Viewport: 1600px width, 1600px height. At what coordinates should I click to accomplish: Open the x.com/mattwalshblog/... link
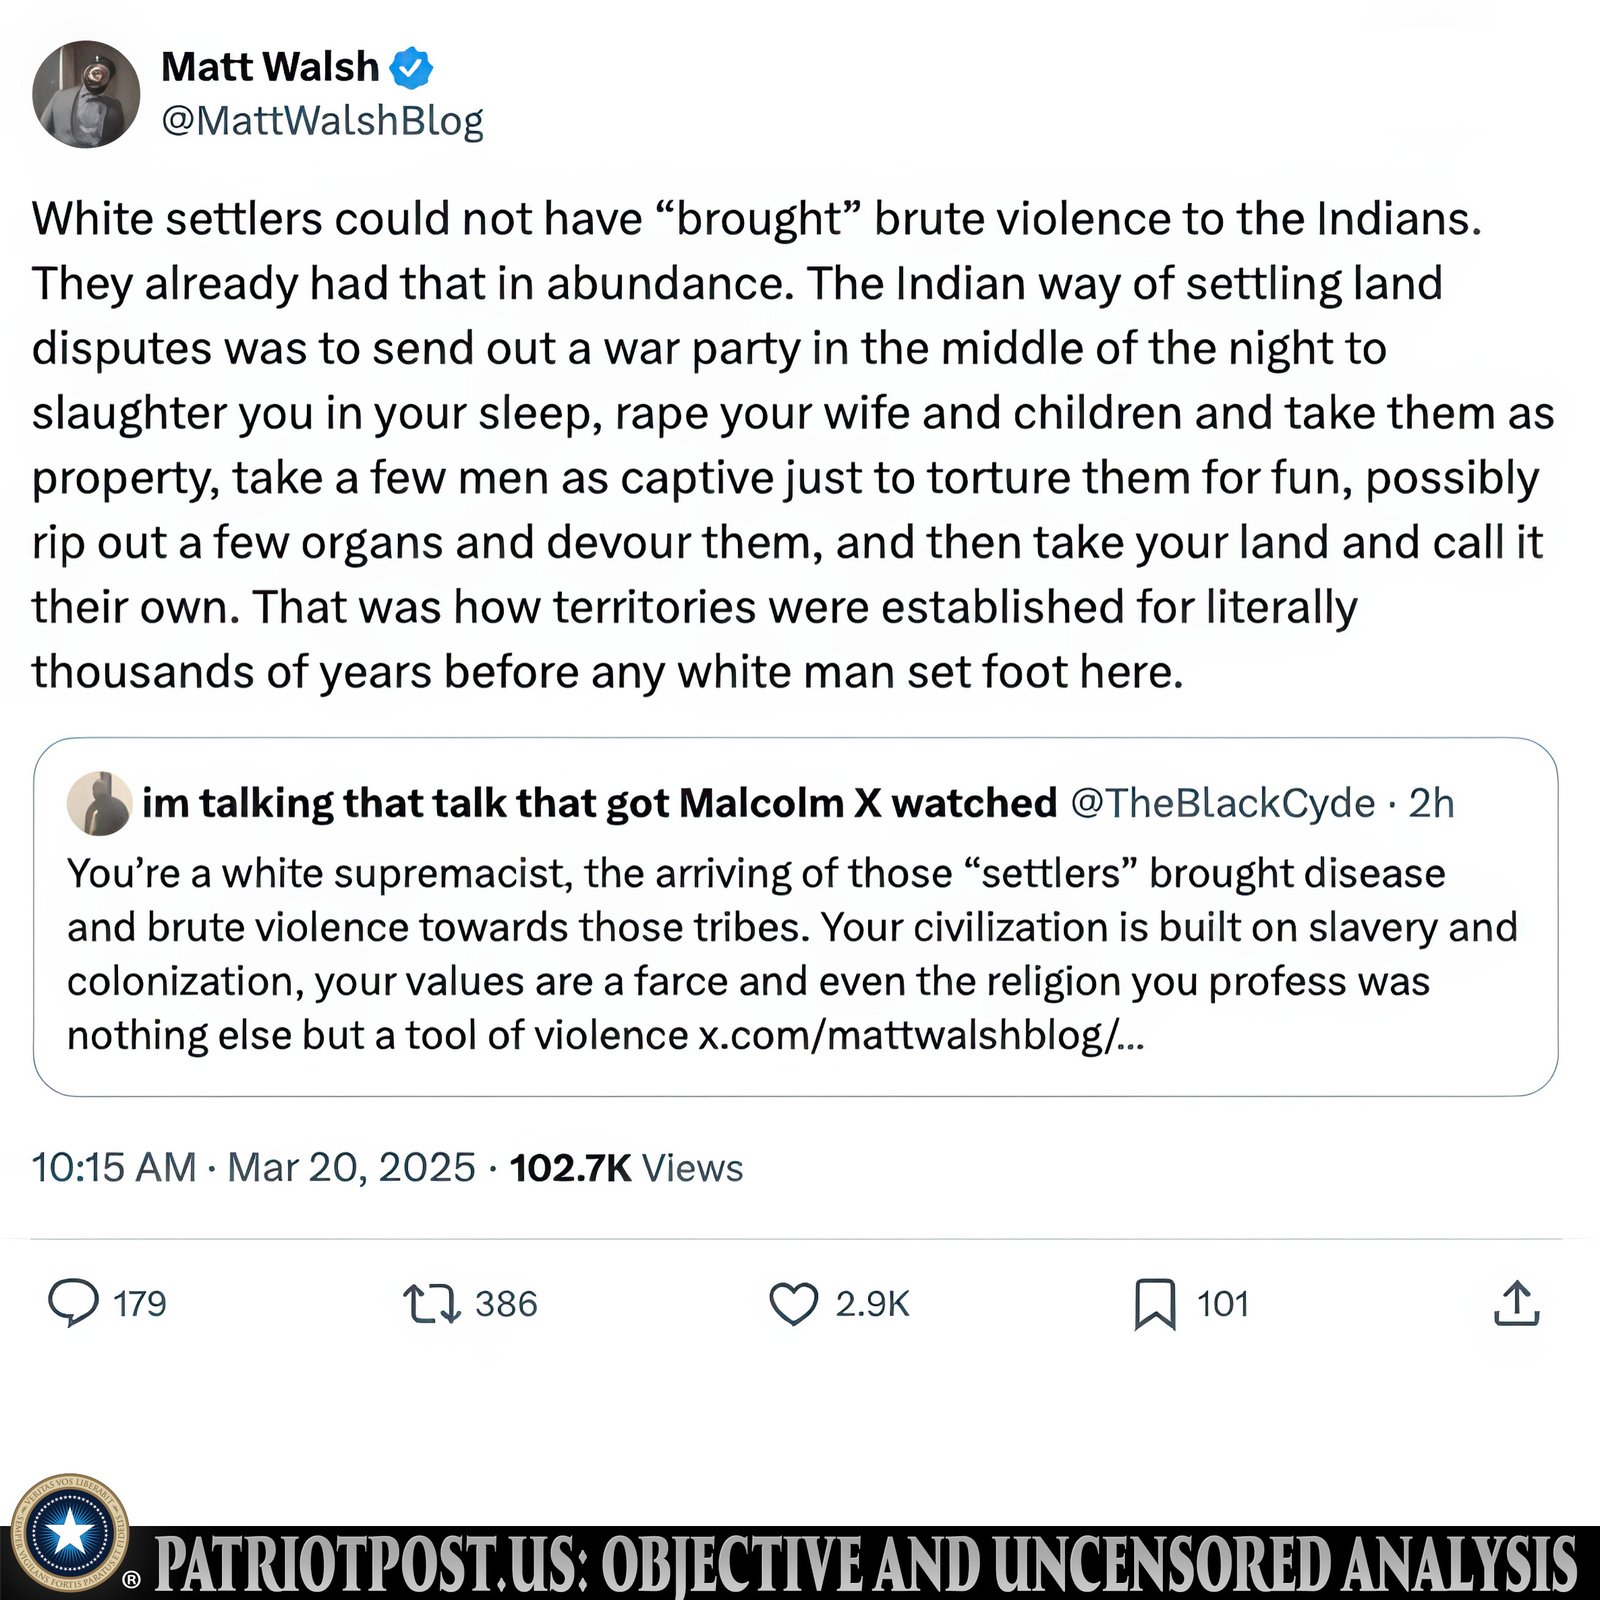(x=921, y=1035)
